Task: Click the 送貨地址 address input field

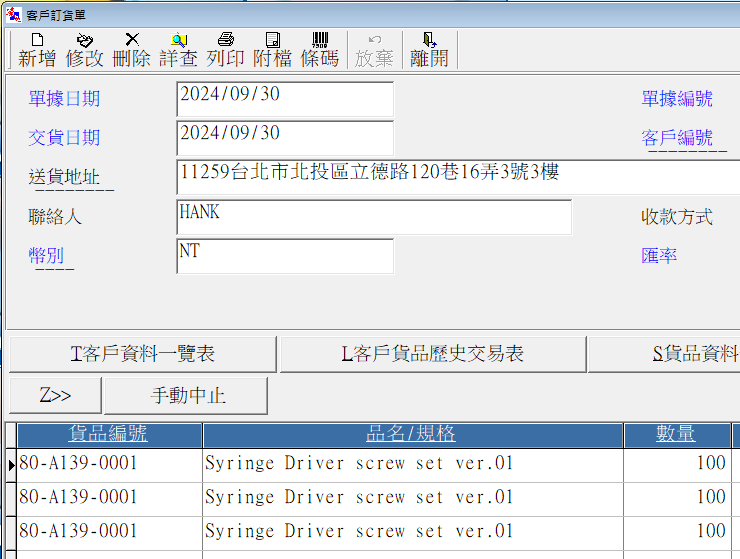Action: pyautogui.click(x=457, y=177)
